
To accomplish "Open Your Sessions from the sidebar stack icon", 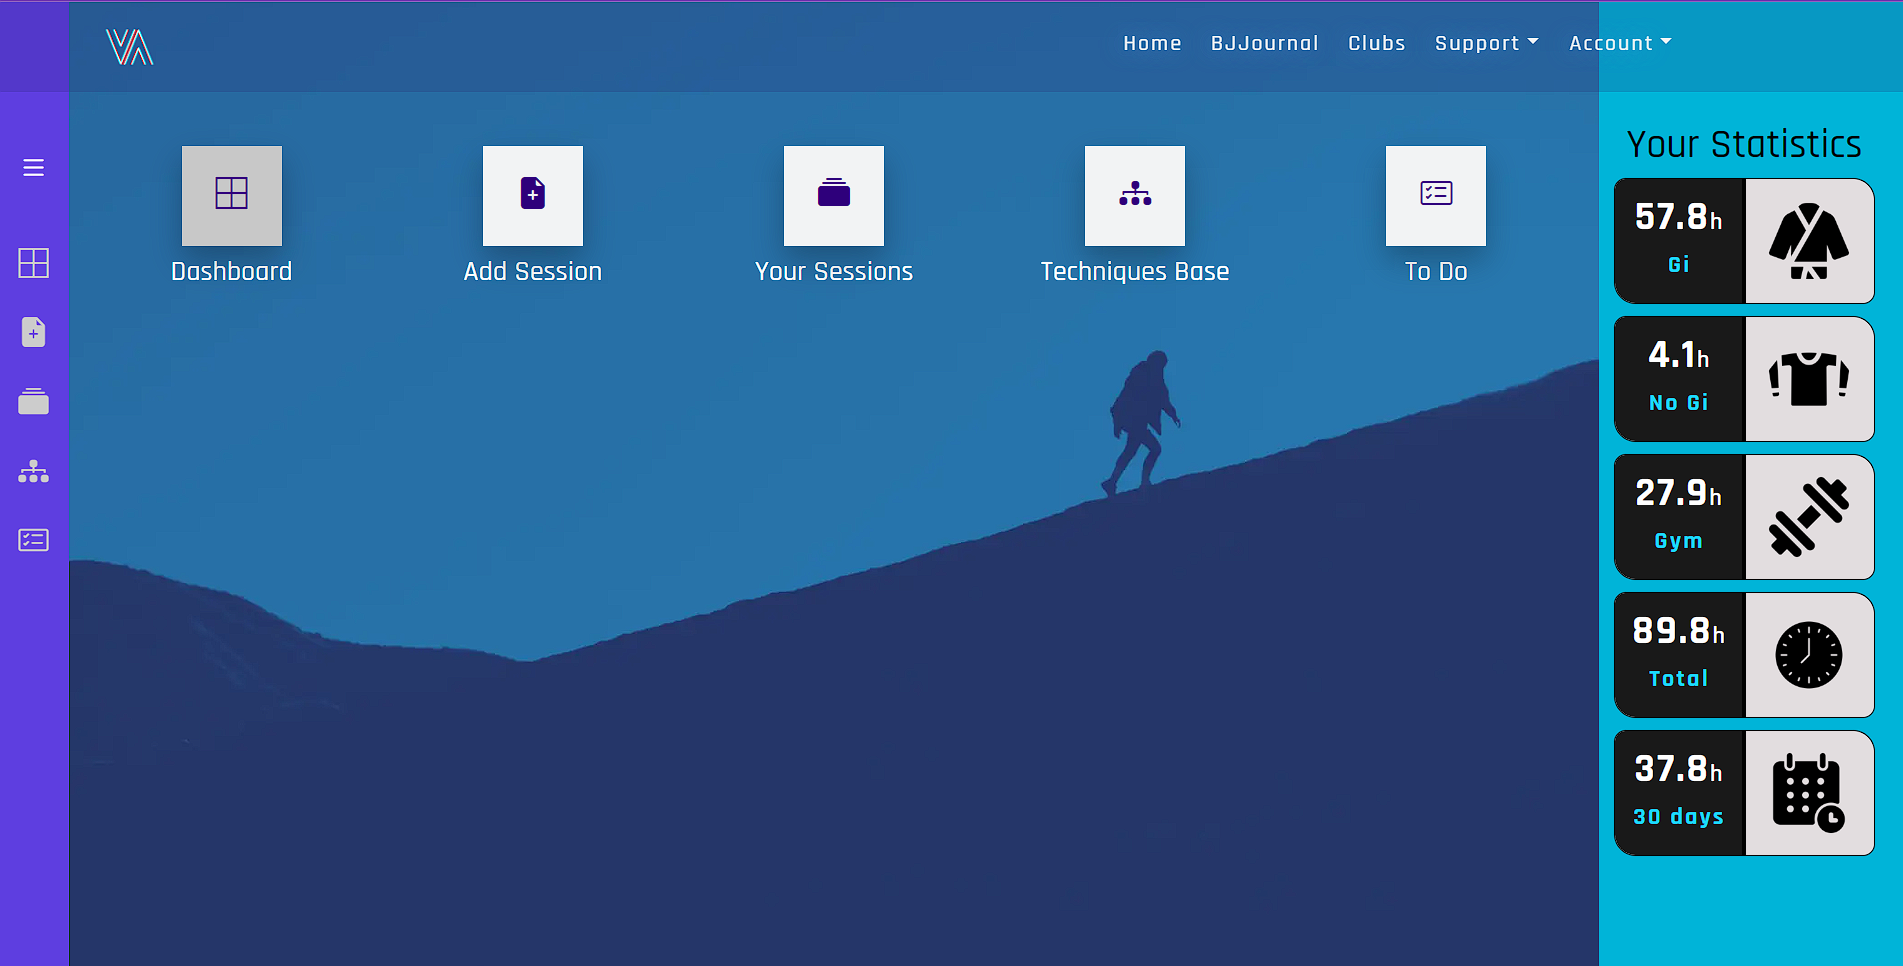I will tap(34, 401).
